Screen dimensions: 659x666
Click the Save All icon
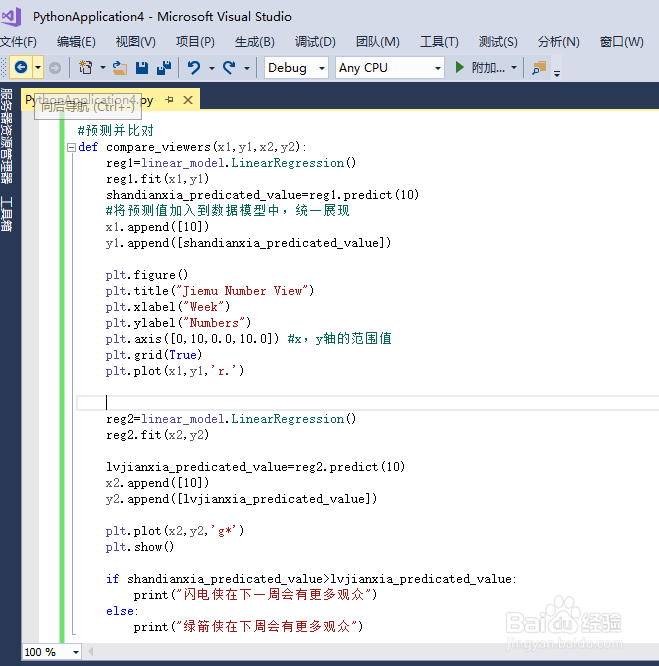[164, 68]
